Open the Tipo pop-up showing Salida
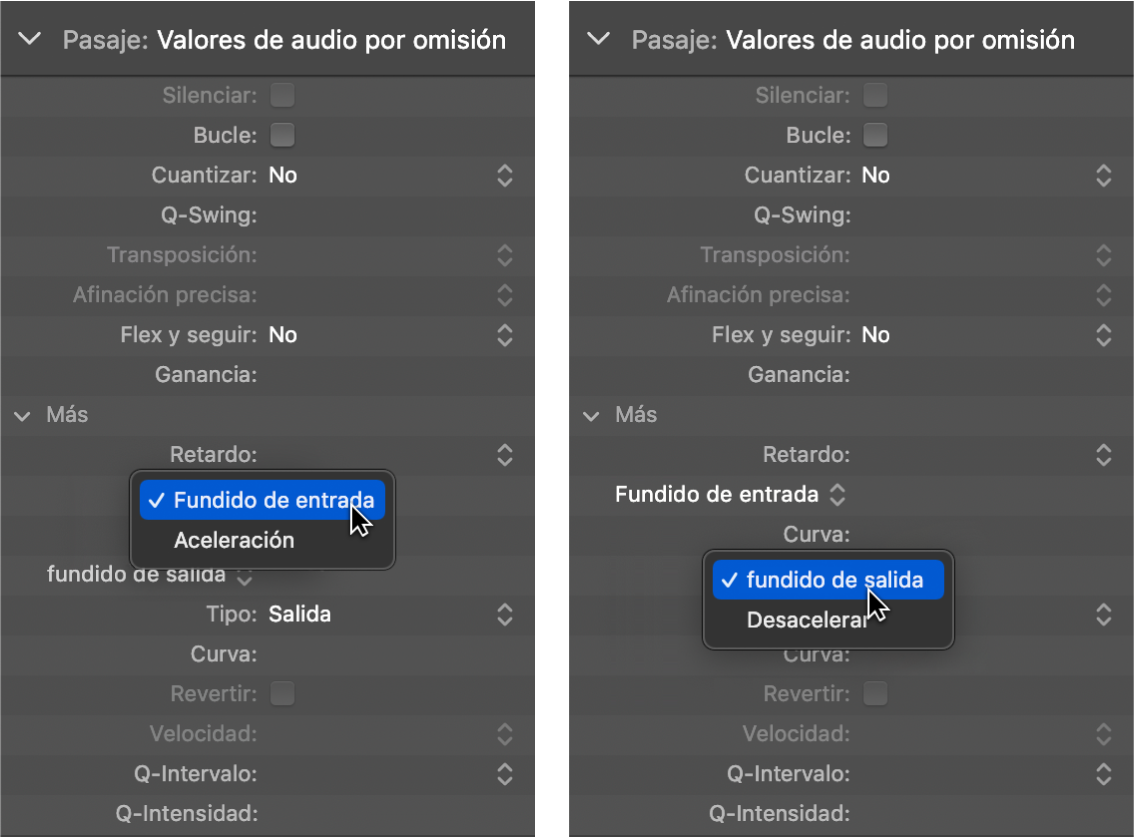 point(505,614)
